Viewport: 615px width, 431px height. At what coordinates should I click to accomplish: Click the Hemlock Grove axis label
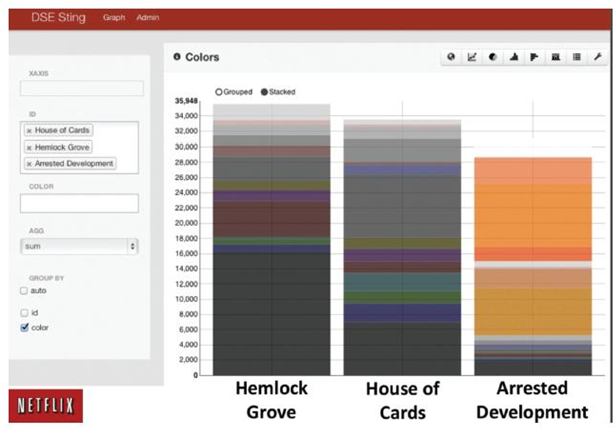tap(271, 400)
